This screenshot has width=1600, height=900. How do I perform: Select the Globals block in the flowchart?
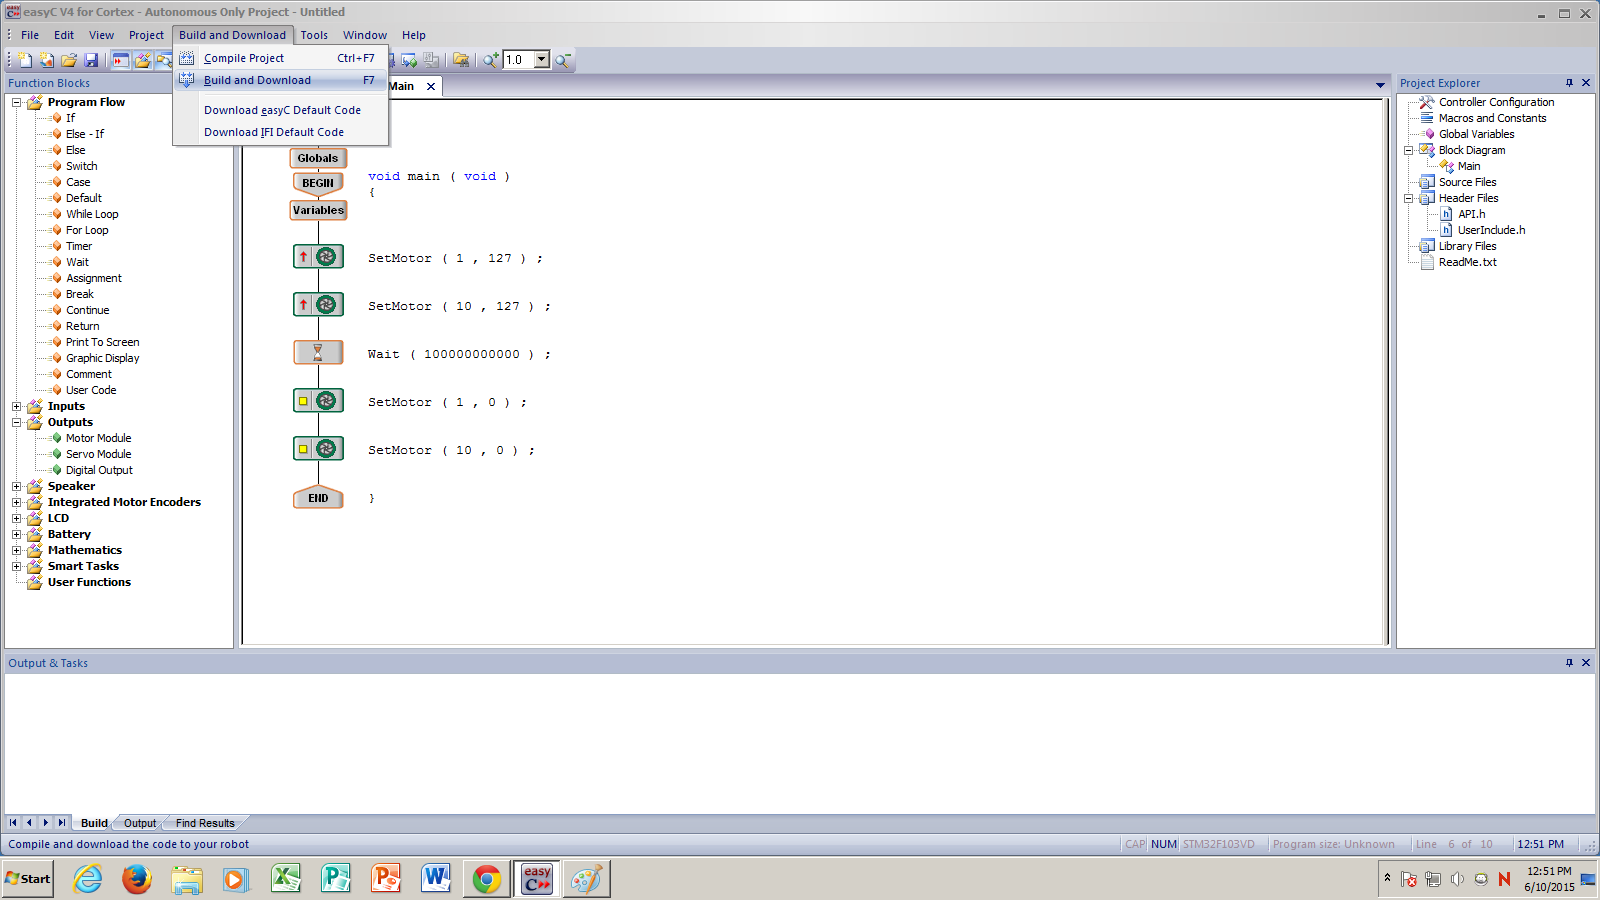[x=318, y=158]
